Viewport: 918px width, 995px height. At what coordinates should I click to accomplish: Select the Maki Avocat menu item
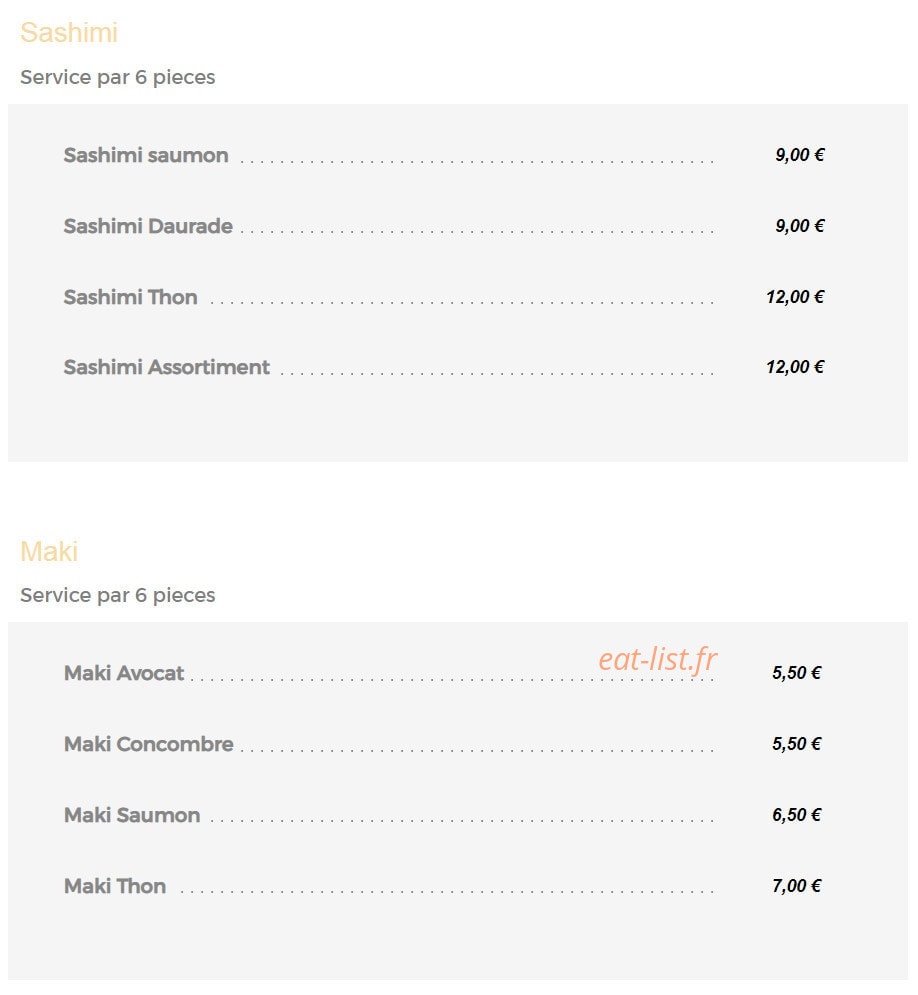124,673
